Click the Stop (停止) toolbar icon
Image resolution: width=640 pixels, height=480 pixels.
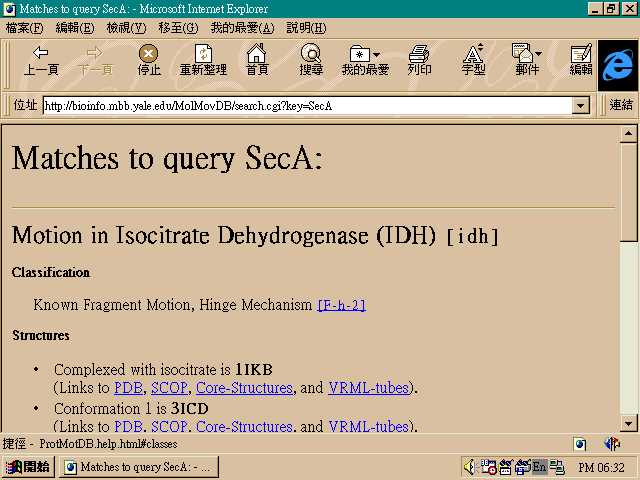tap(149, 60)
